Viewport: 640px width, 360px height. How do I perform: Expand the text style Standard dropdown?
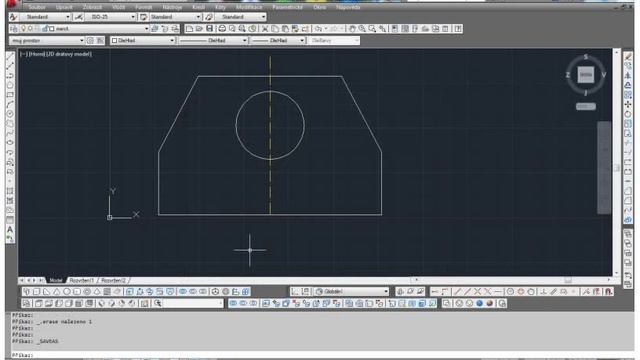point(68,17)
